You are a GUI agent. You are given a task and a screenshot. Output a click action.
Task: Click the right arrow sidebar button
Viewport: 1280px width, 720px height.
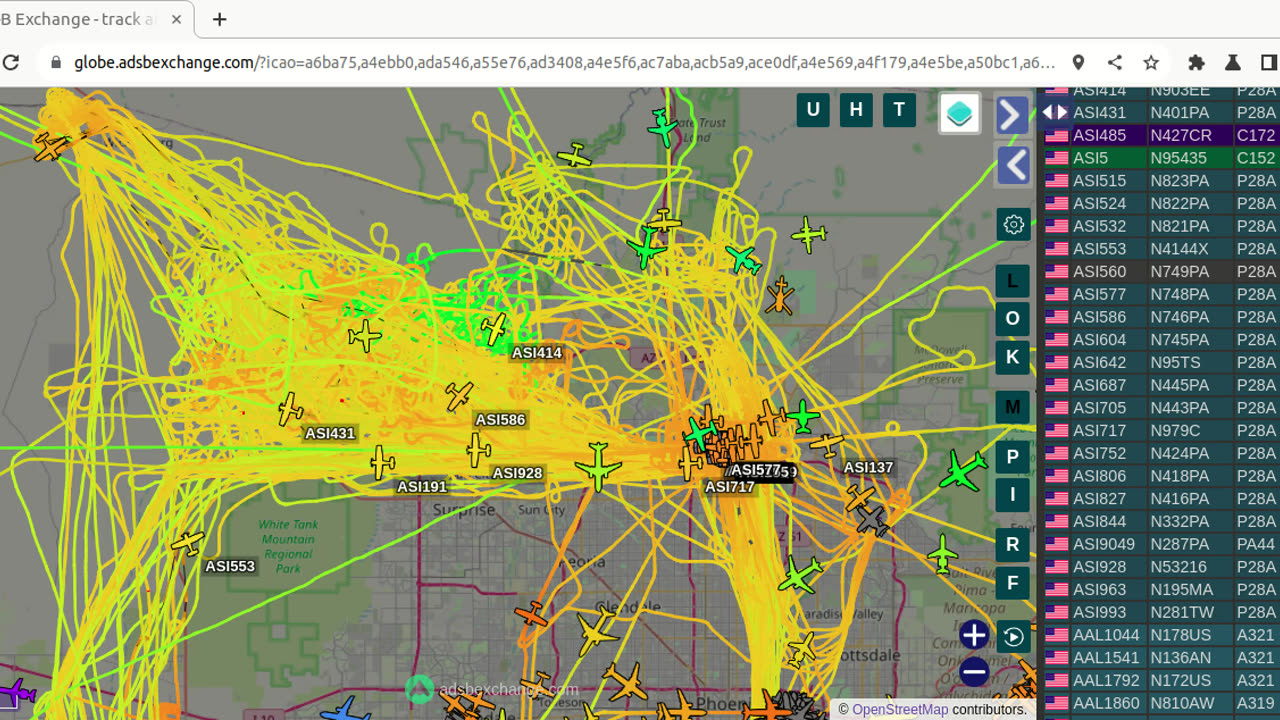pyautogui.click(x=1012, y=115)
